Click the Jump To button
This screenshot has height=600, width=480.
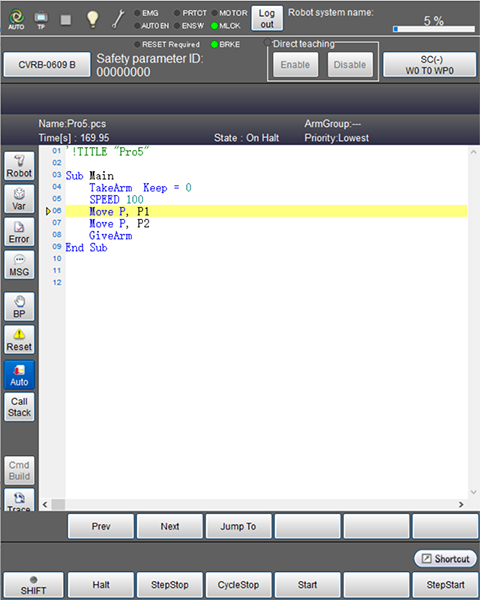coord(238,527)
